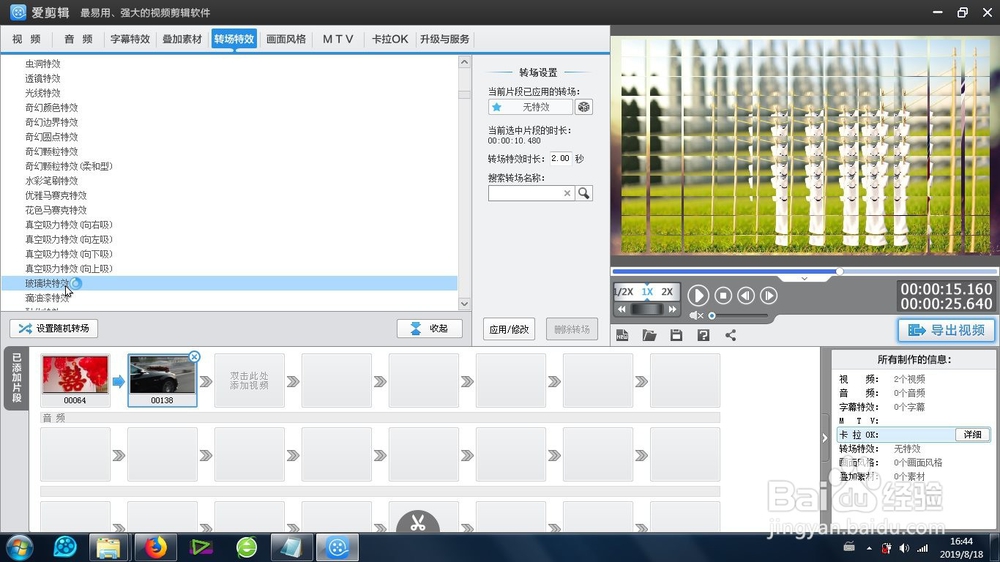Create a new project with the new icon
This screenshot has height=562, width=1000.
tap(622, 336)
